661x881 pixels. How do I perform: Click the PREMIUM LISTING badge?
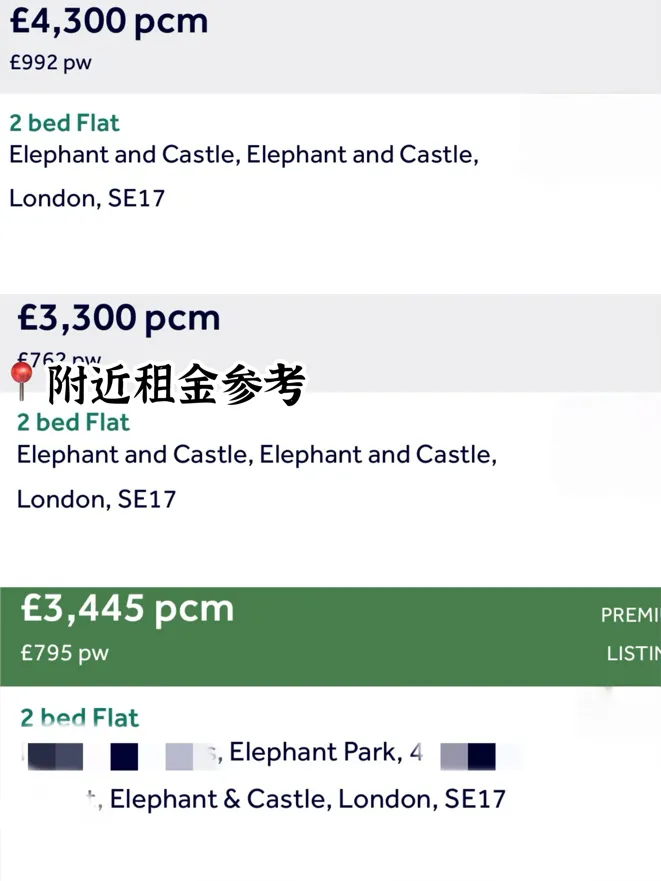click(631, 634)
